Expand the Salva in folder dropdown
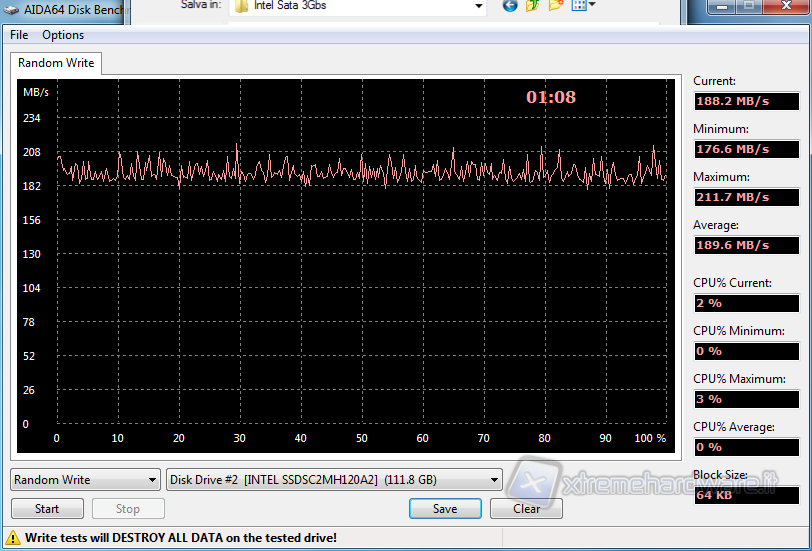This screenshot has height=551, width=812. coord(478,6)
